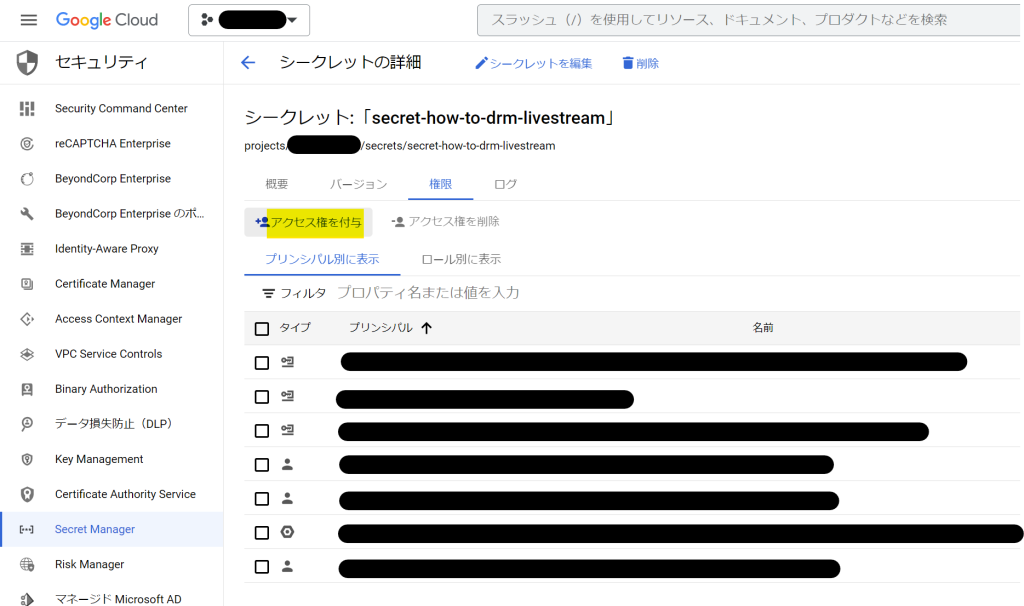1024x606 pixels.
Task: Check the fourth principal row checkbox
Action: pos(262,465)
